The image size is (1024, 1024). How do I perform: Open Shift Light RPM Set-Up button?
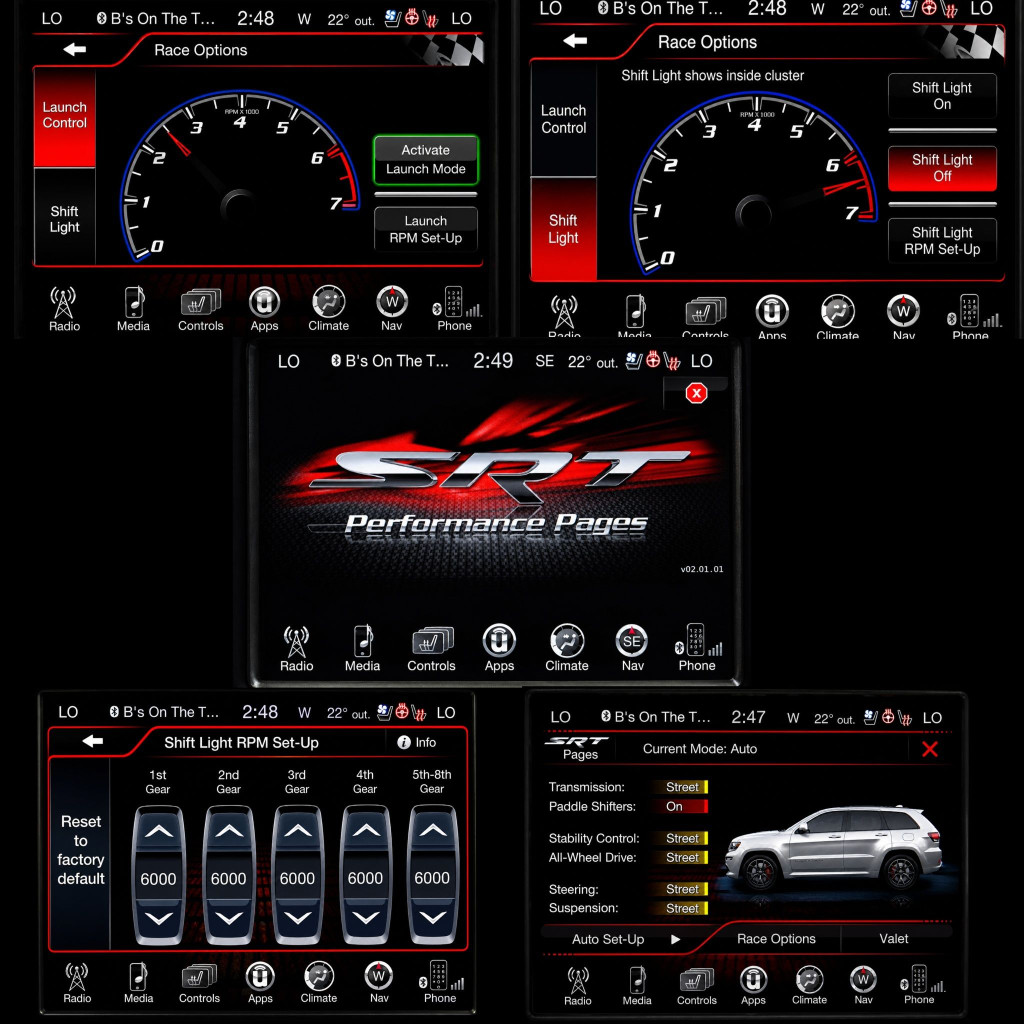click(x=942, y=241)
